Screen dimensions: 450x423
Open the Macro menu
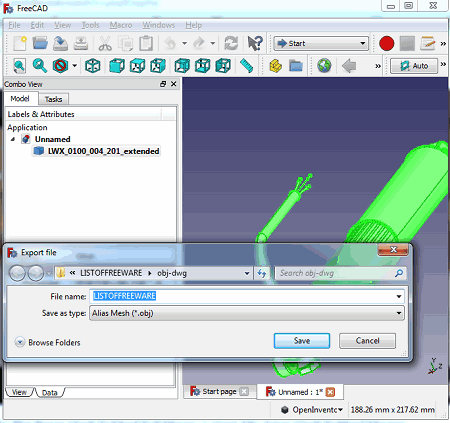tap(121, 25)
